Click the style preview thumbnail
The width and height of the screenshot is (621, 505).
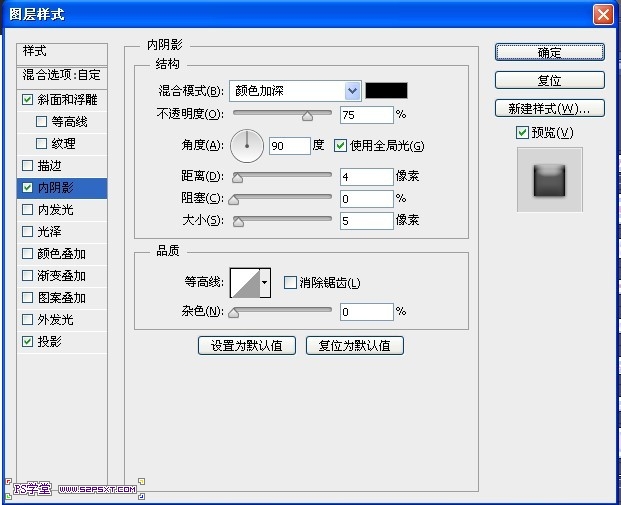coord(550,180)
